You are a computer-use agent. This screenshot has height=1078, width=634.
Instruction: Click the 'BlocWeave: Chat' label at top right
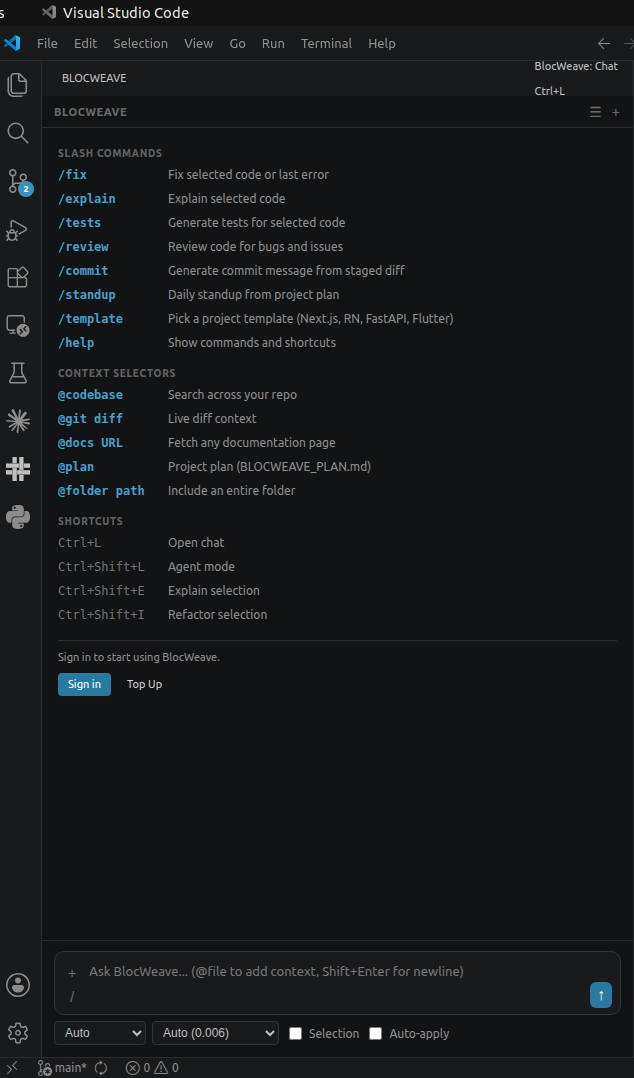click(576, 67)
